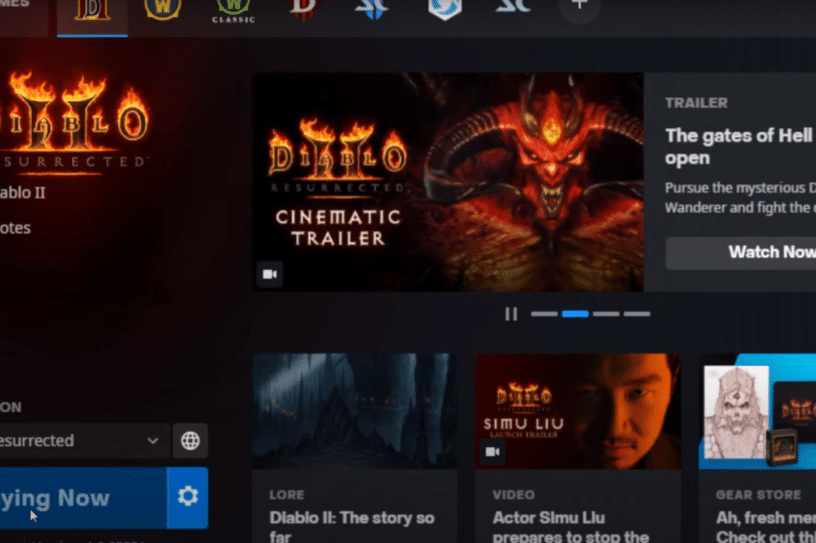816x543 pixels.
Task: Open the blue StarCraft II game icon
Action: point(372,8)
